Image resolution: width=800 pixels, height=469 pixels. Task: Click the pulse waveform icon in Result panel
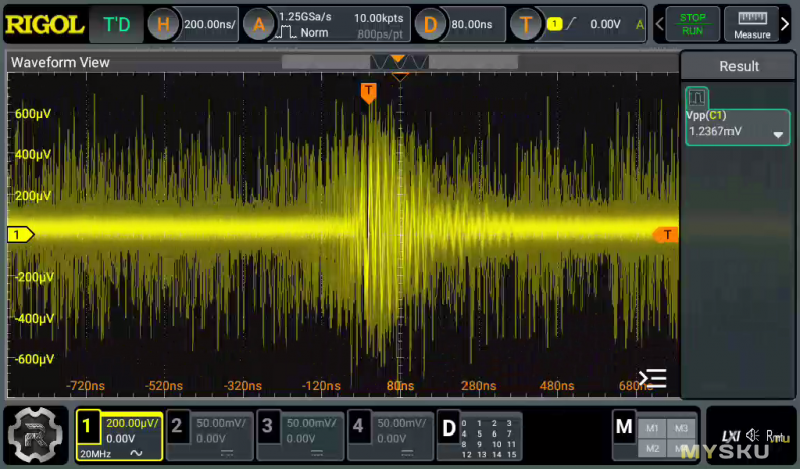697,98
